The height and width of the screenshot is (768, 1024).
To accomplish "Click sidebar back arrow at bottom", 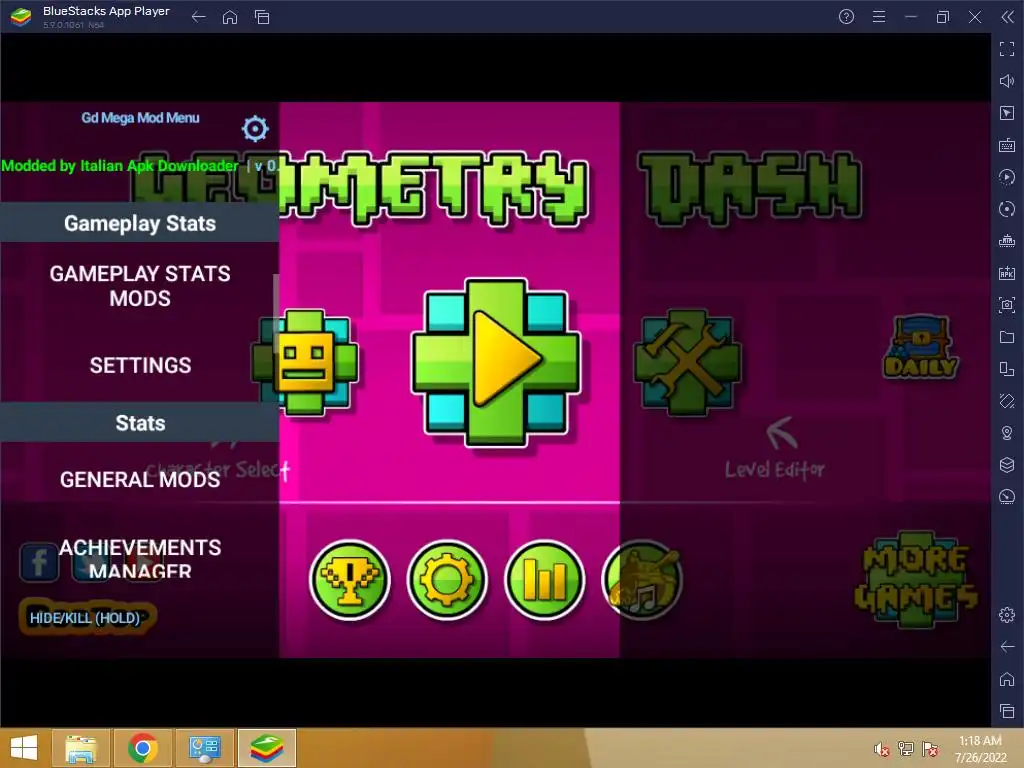I will tap(1007, 647).
